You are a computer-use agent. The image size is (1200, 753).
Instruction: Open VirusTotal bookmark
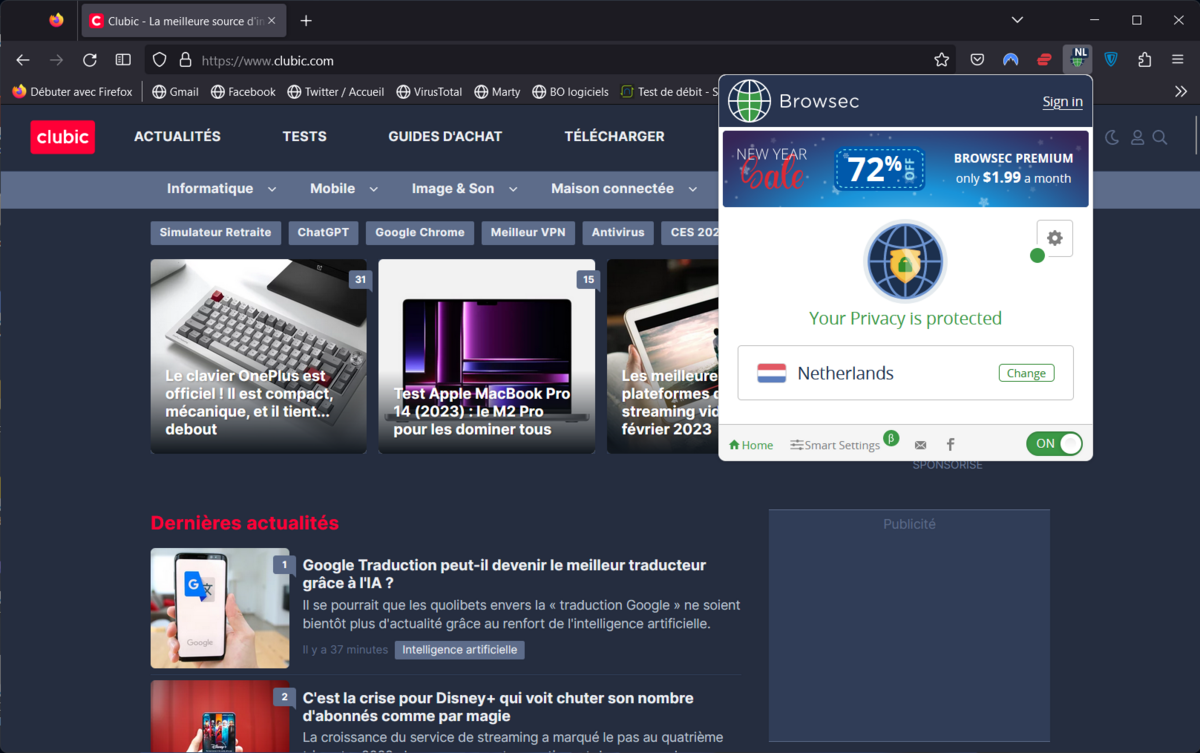click(429, 91)
